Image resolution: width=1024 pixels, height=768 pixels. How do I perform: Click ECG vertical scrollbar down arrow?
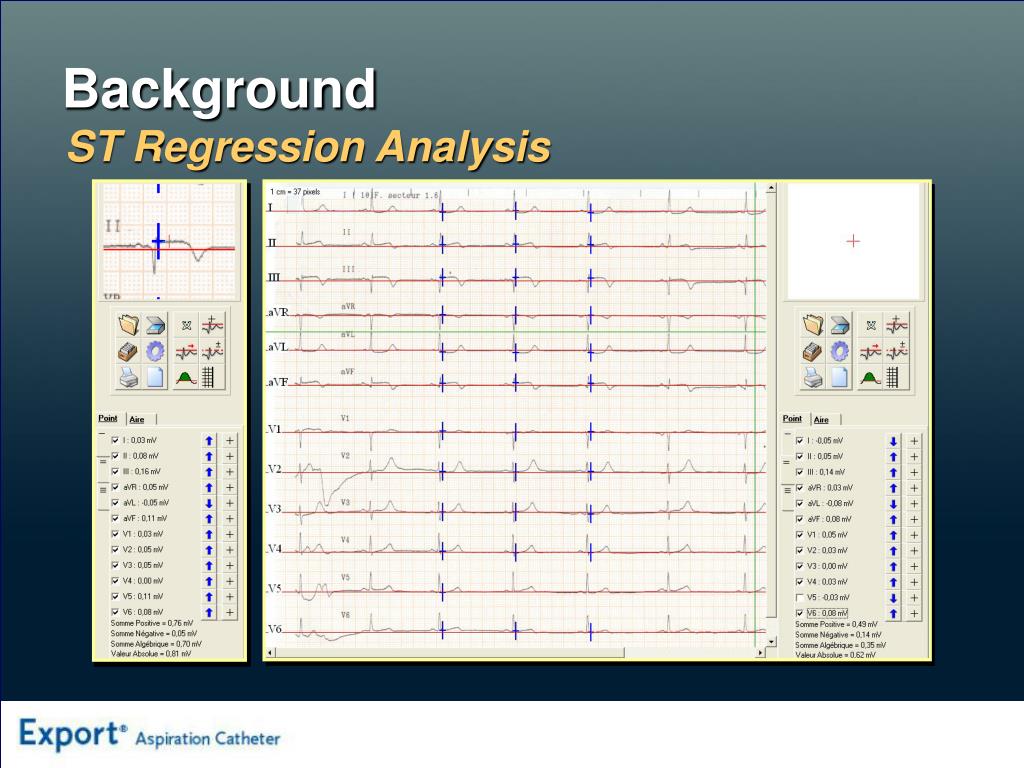(x=771, y=642)
